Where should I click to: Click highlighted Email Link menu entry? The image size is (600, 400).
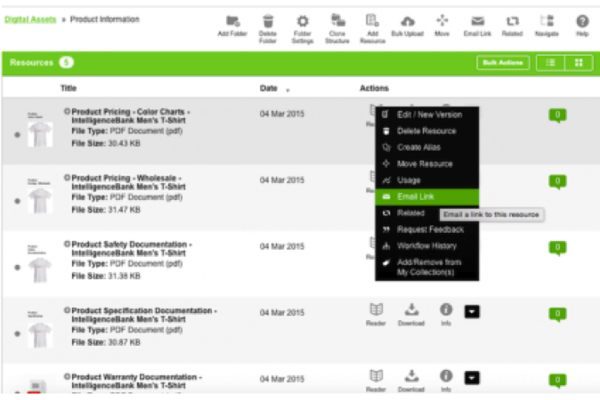(x=427, y=197)
